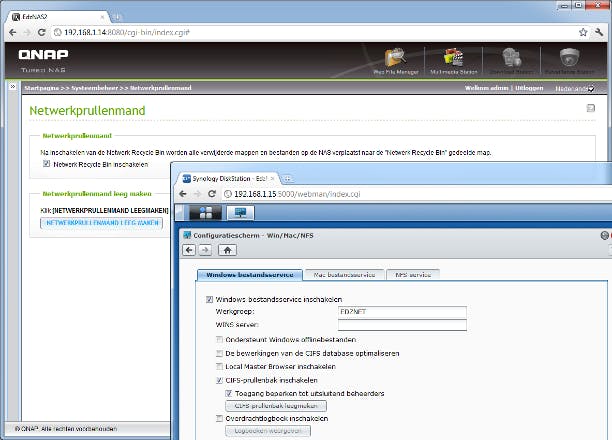
Task: Click the Netwerkprullenmand page heading
Action: [87, 110]
